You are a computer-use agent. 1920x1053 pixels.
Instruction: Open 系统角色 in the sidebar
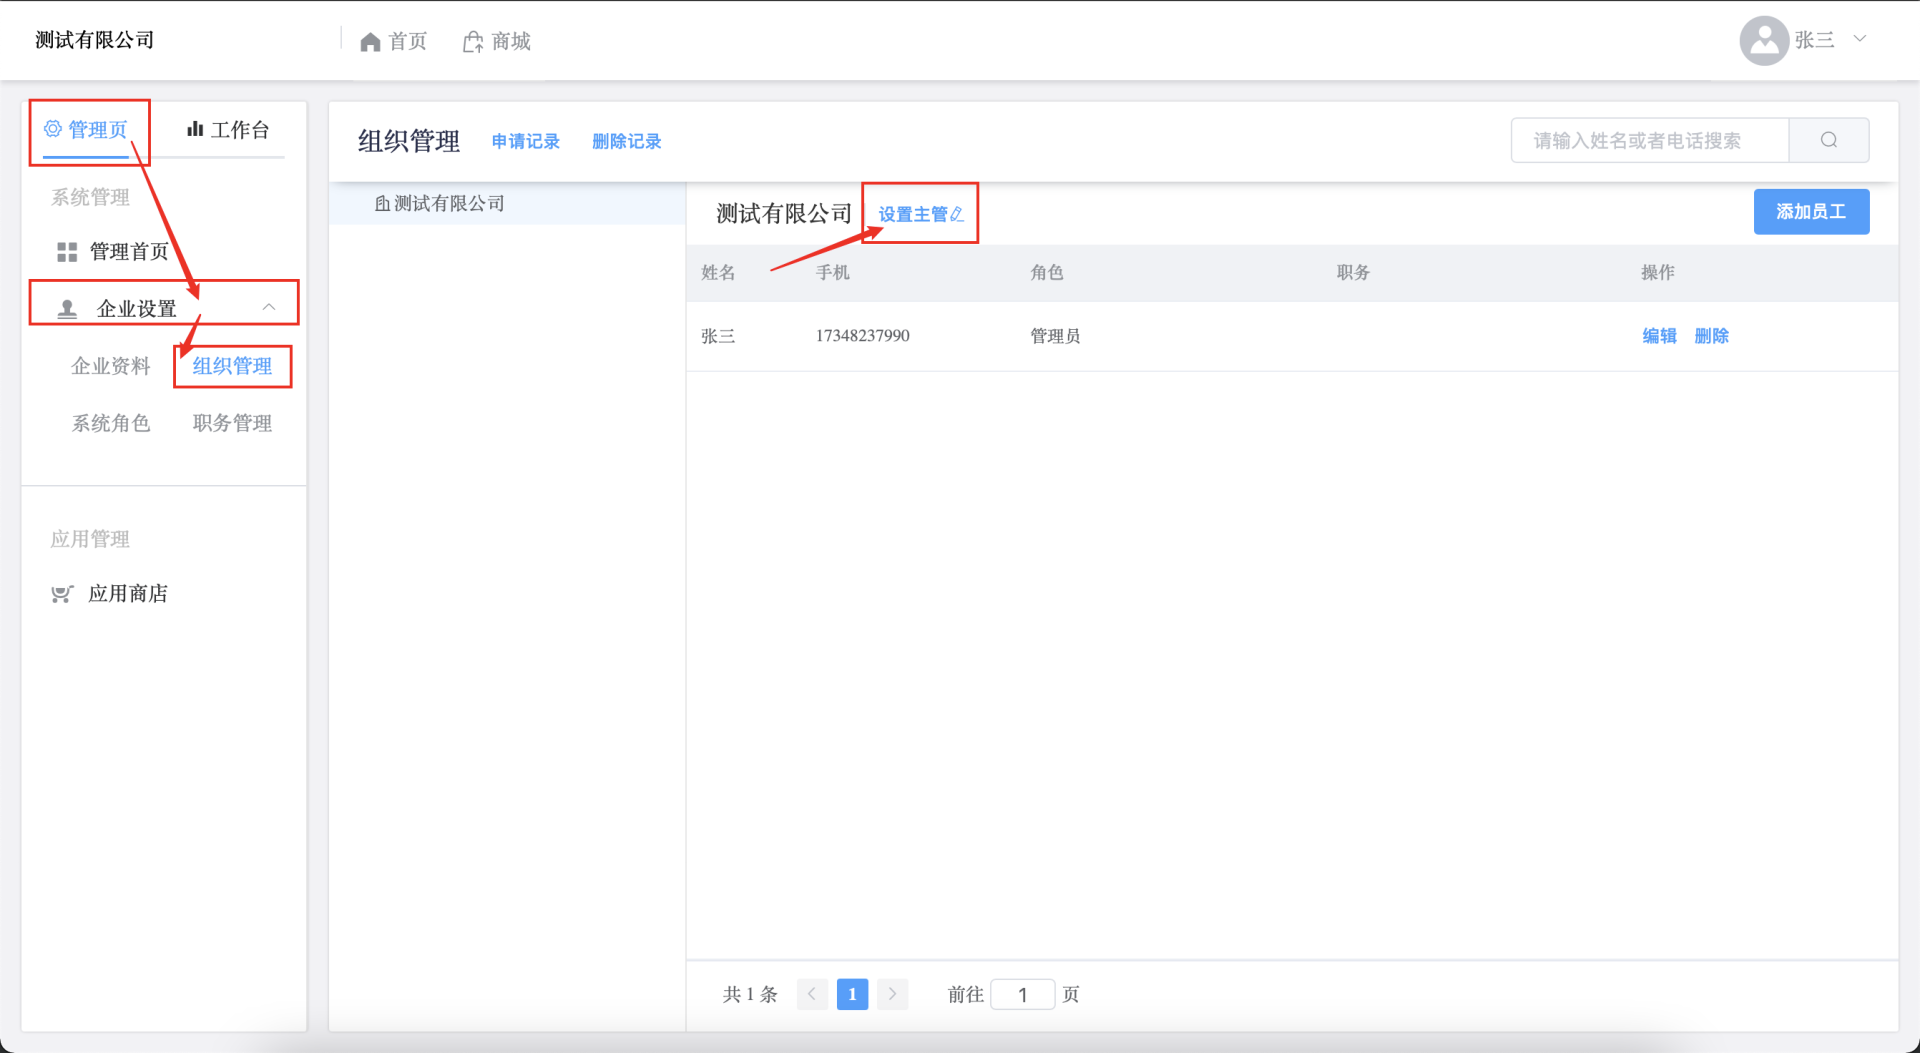click(x=111, y=423)
